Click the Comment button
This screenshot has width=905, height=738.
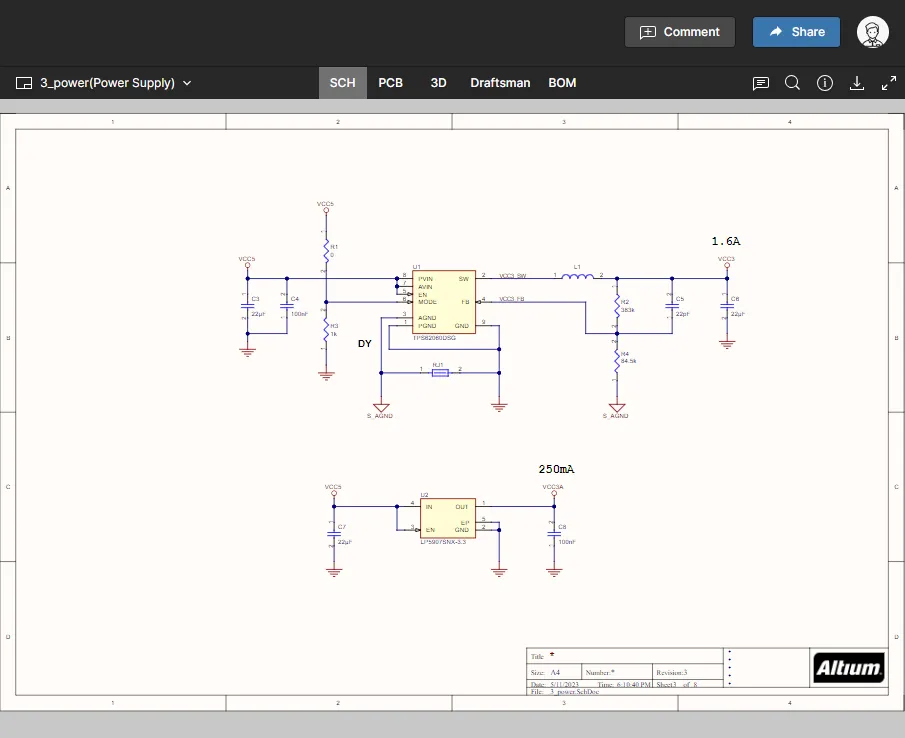pos(680,32)
